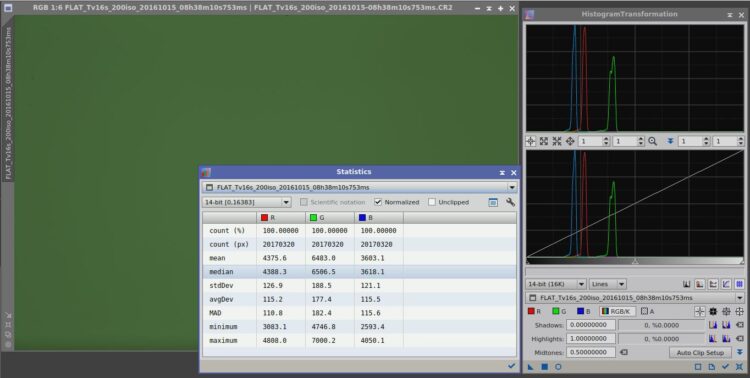Click the gray grid crosshair readout icon

pyautogui.click(x=726, y=311)
